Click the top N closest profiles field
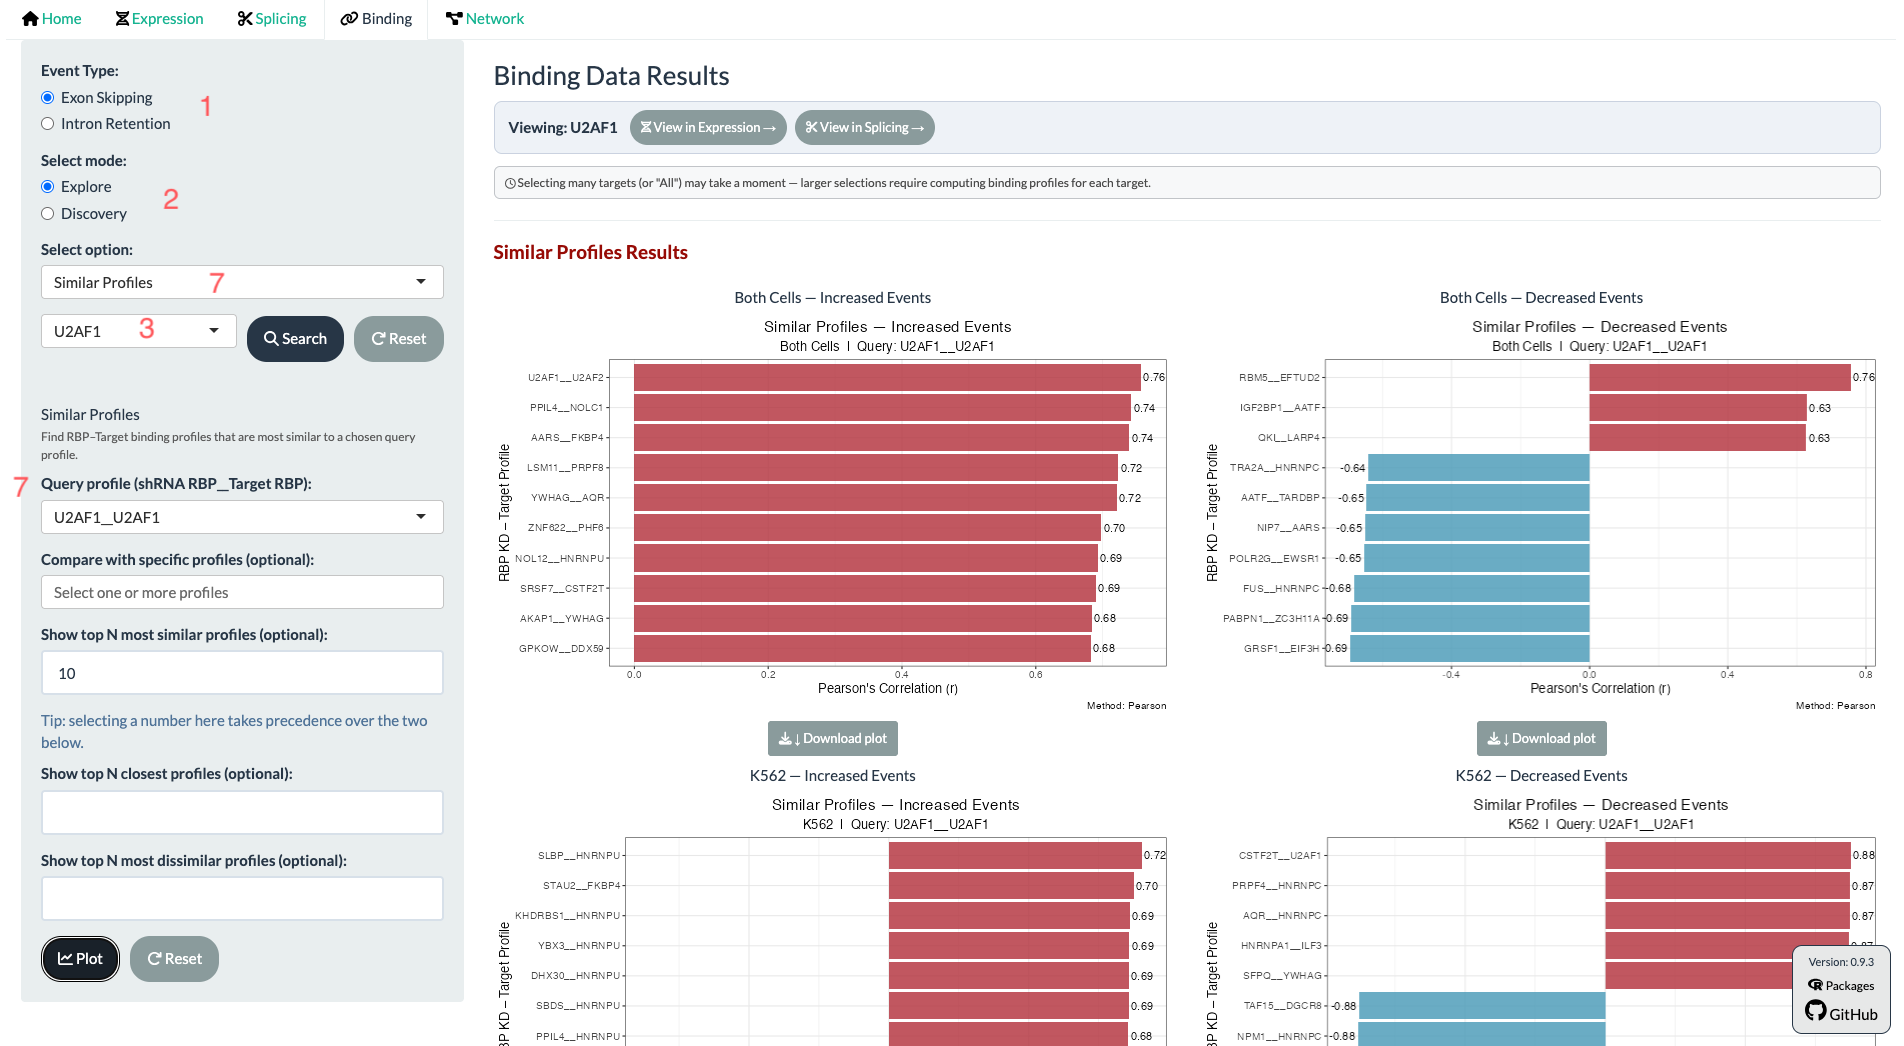Viewport: 1904px width, 1046px height. [242, 812]
